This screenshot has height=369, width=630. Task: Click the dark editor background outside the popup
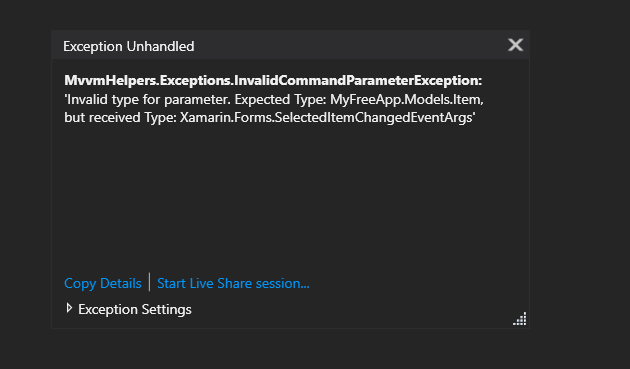(579, 181)
